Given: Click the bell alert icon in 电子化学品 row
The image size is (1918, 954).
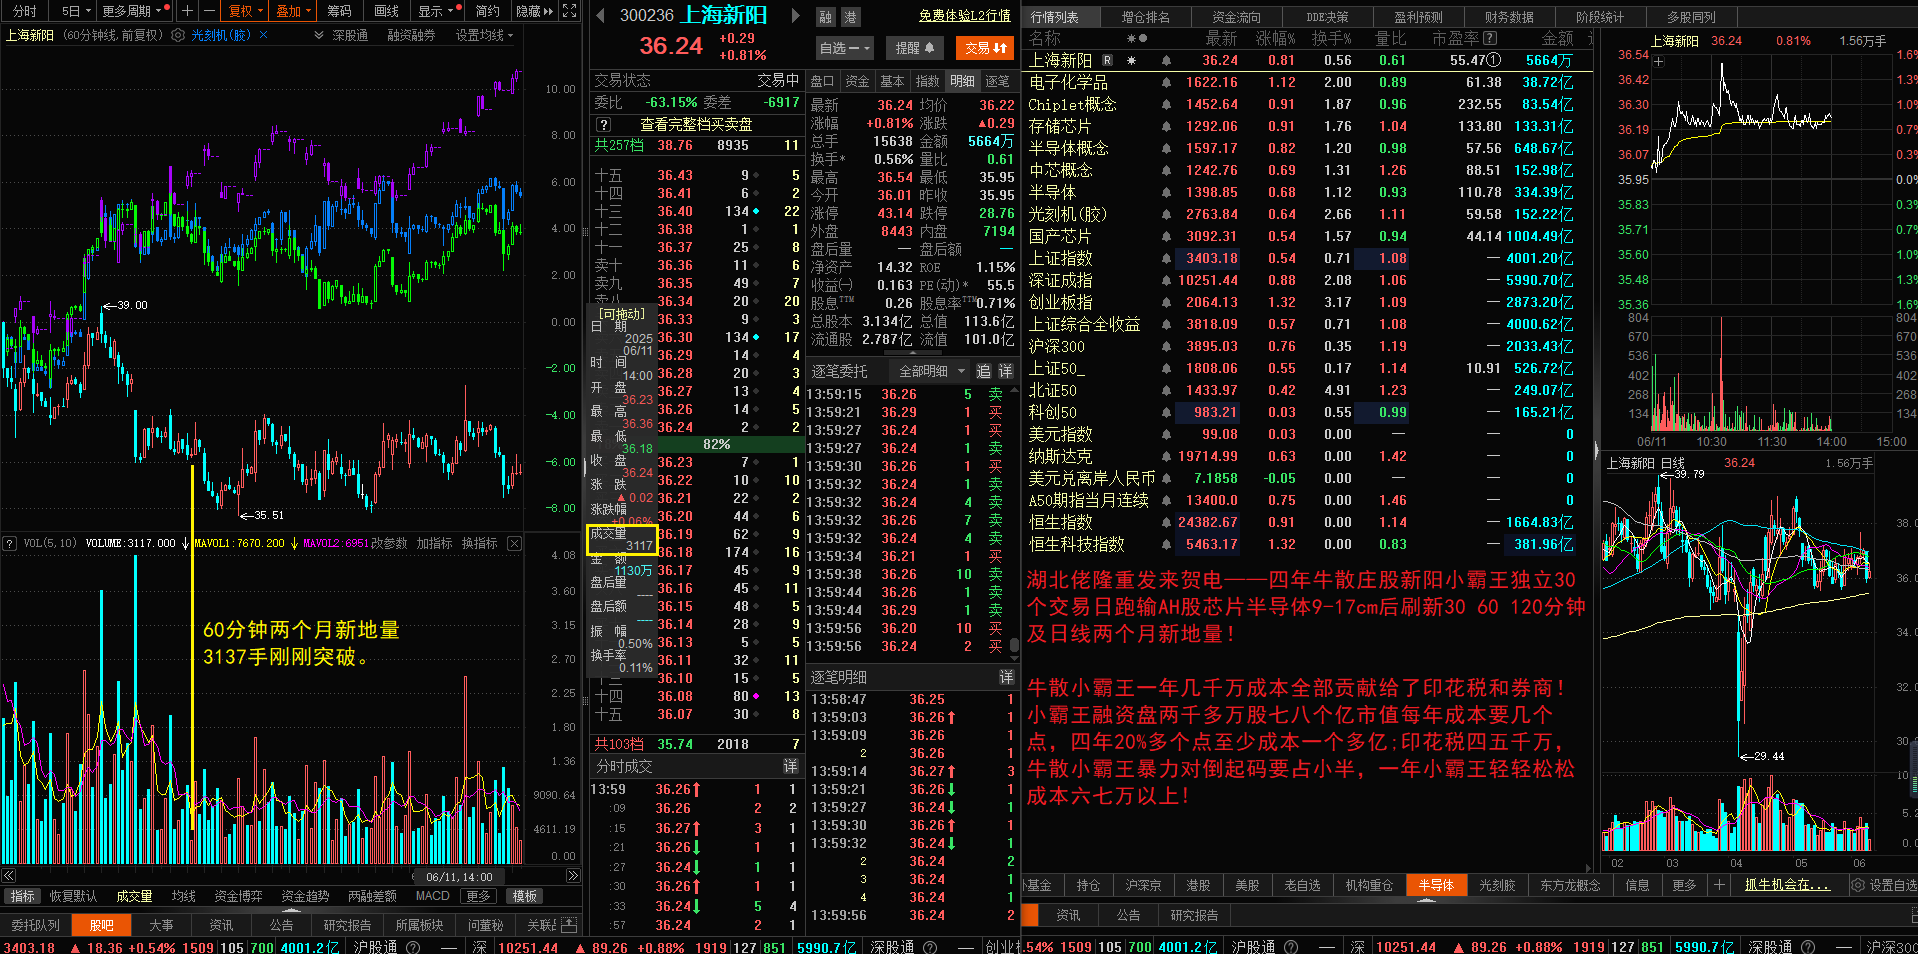Looking at the screenshot, I should [x=1166, y=83].
